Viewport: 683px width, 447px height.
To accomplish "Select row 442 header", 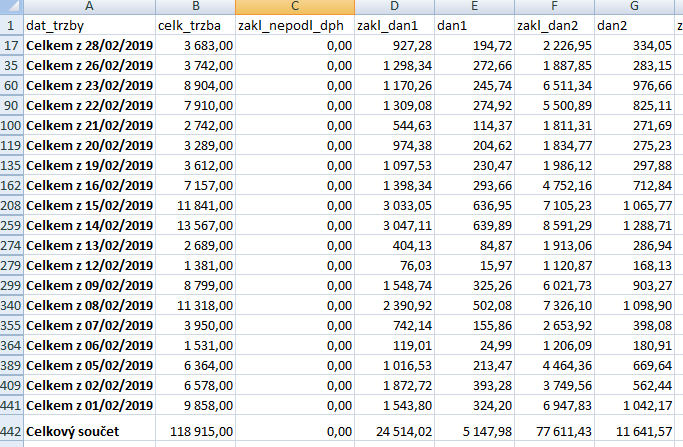I will [x=11, y=431].
